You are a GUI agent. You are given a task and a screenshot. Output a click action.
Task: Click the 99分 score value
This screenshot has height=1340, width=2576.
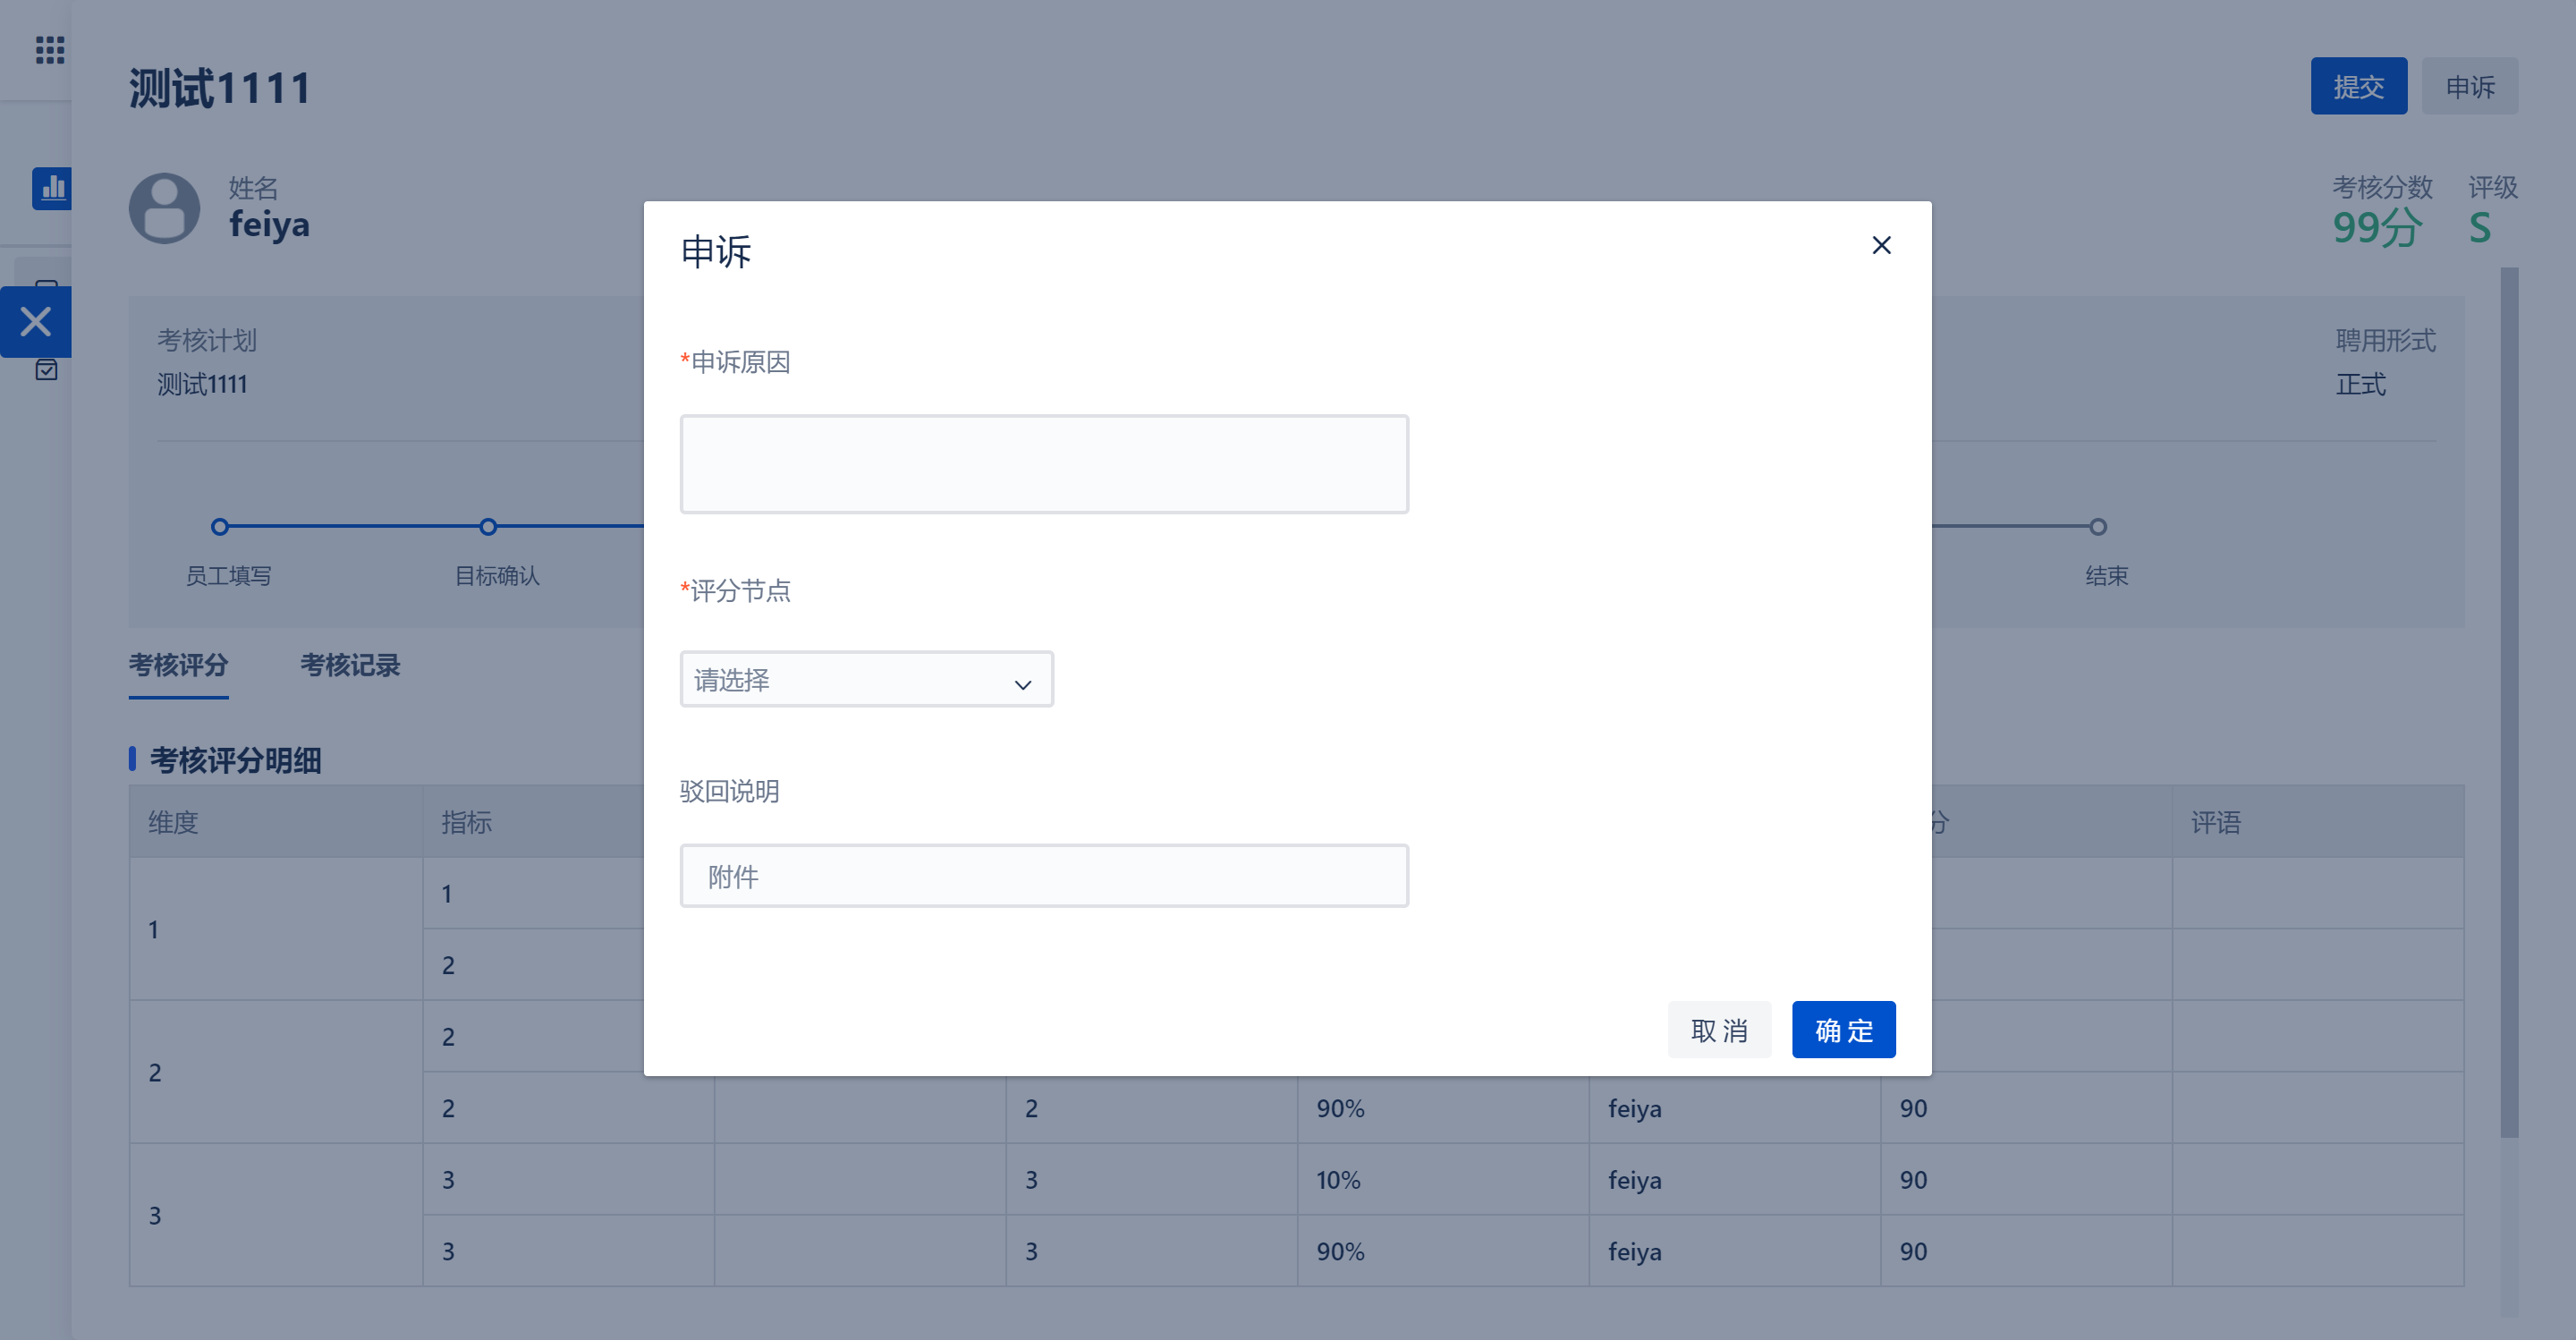(x=2378, y=228)
